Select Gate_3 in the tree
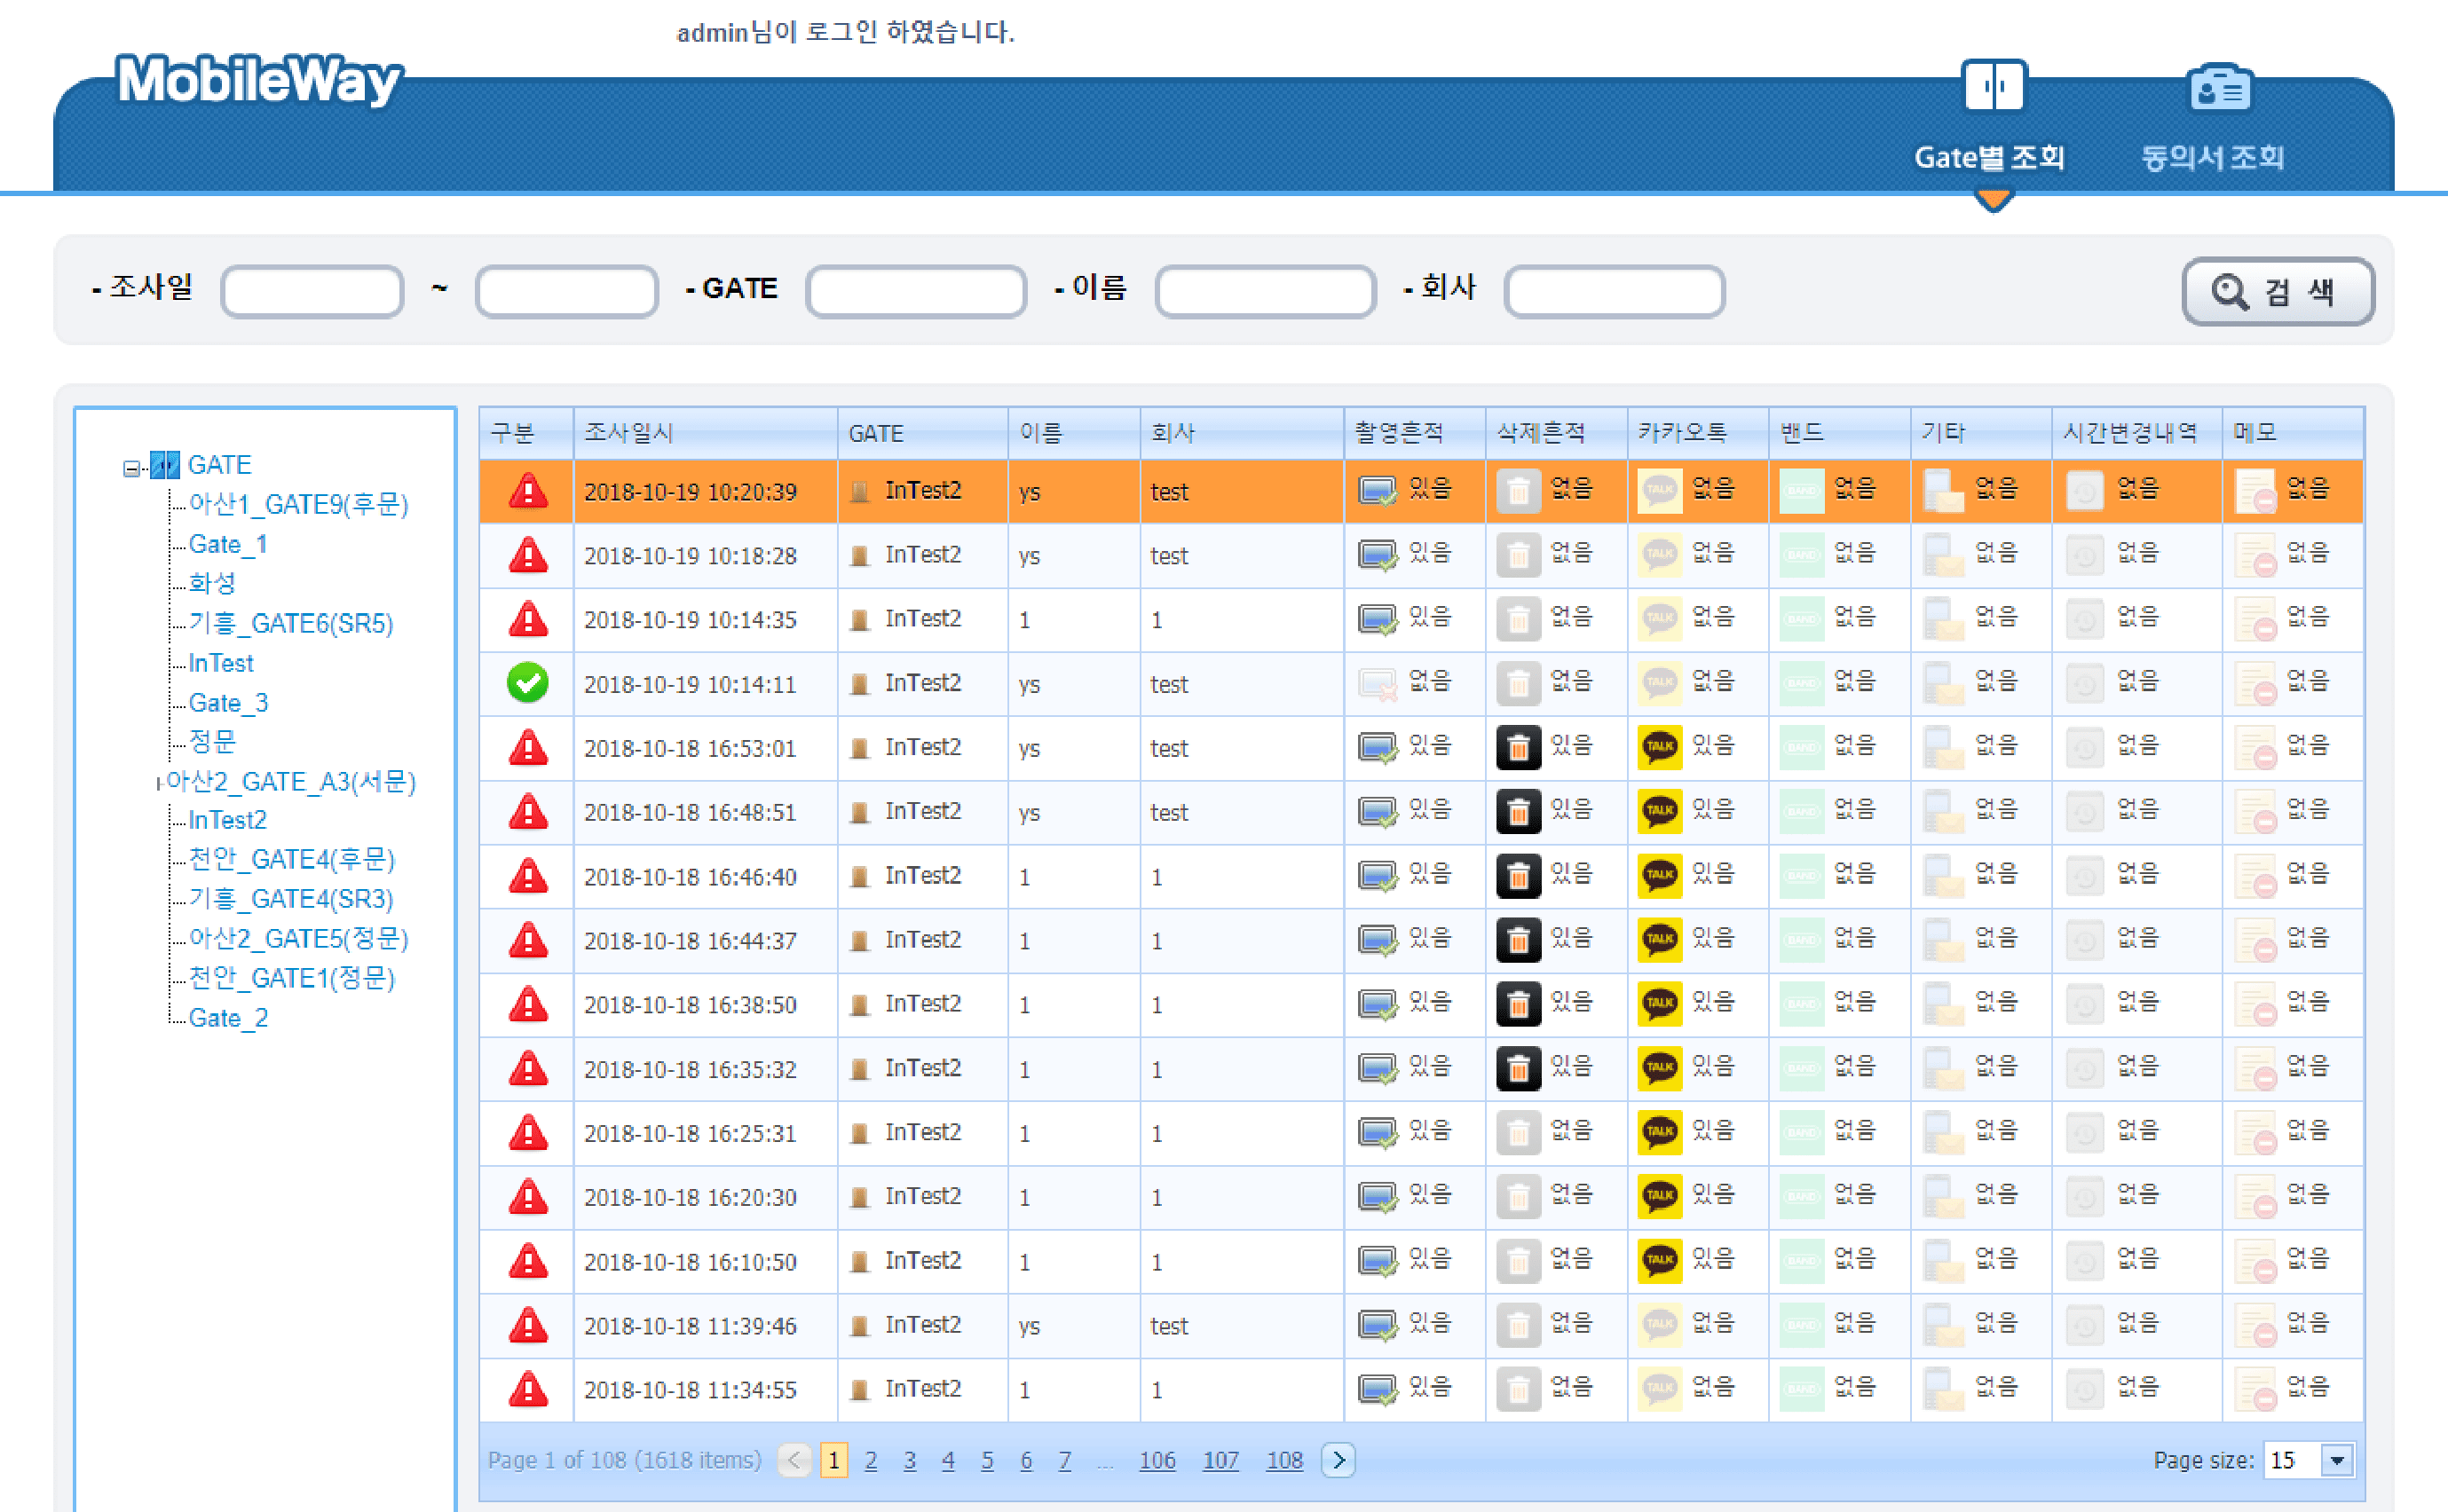2448x1512 pixels. (x=228, y=703)
